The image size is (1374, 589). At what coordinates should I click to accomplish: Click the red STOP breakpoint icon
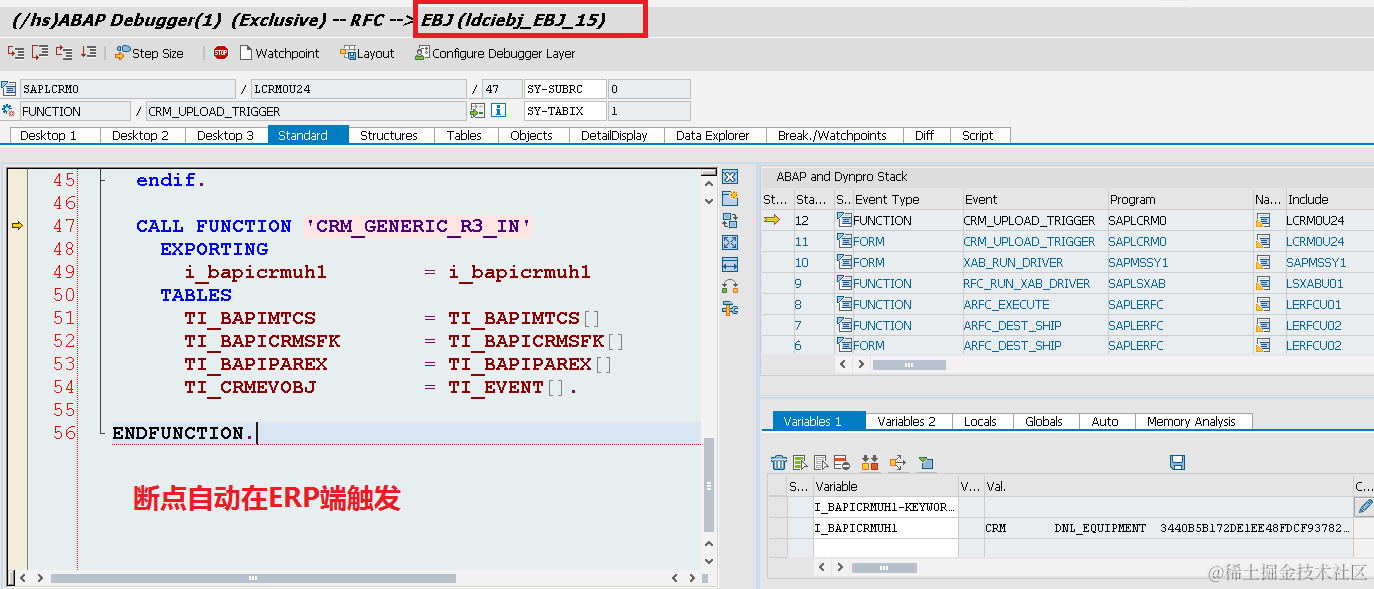coord(220,53)
